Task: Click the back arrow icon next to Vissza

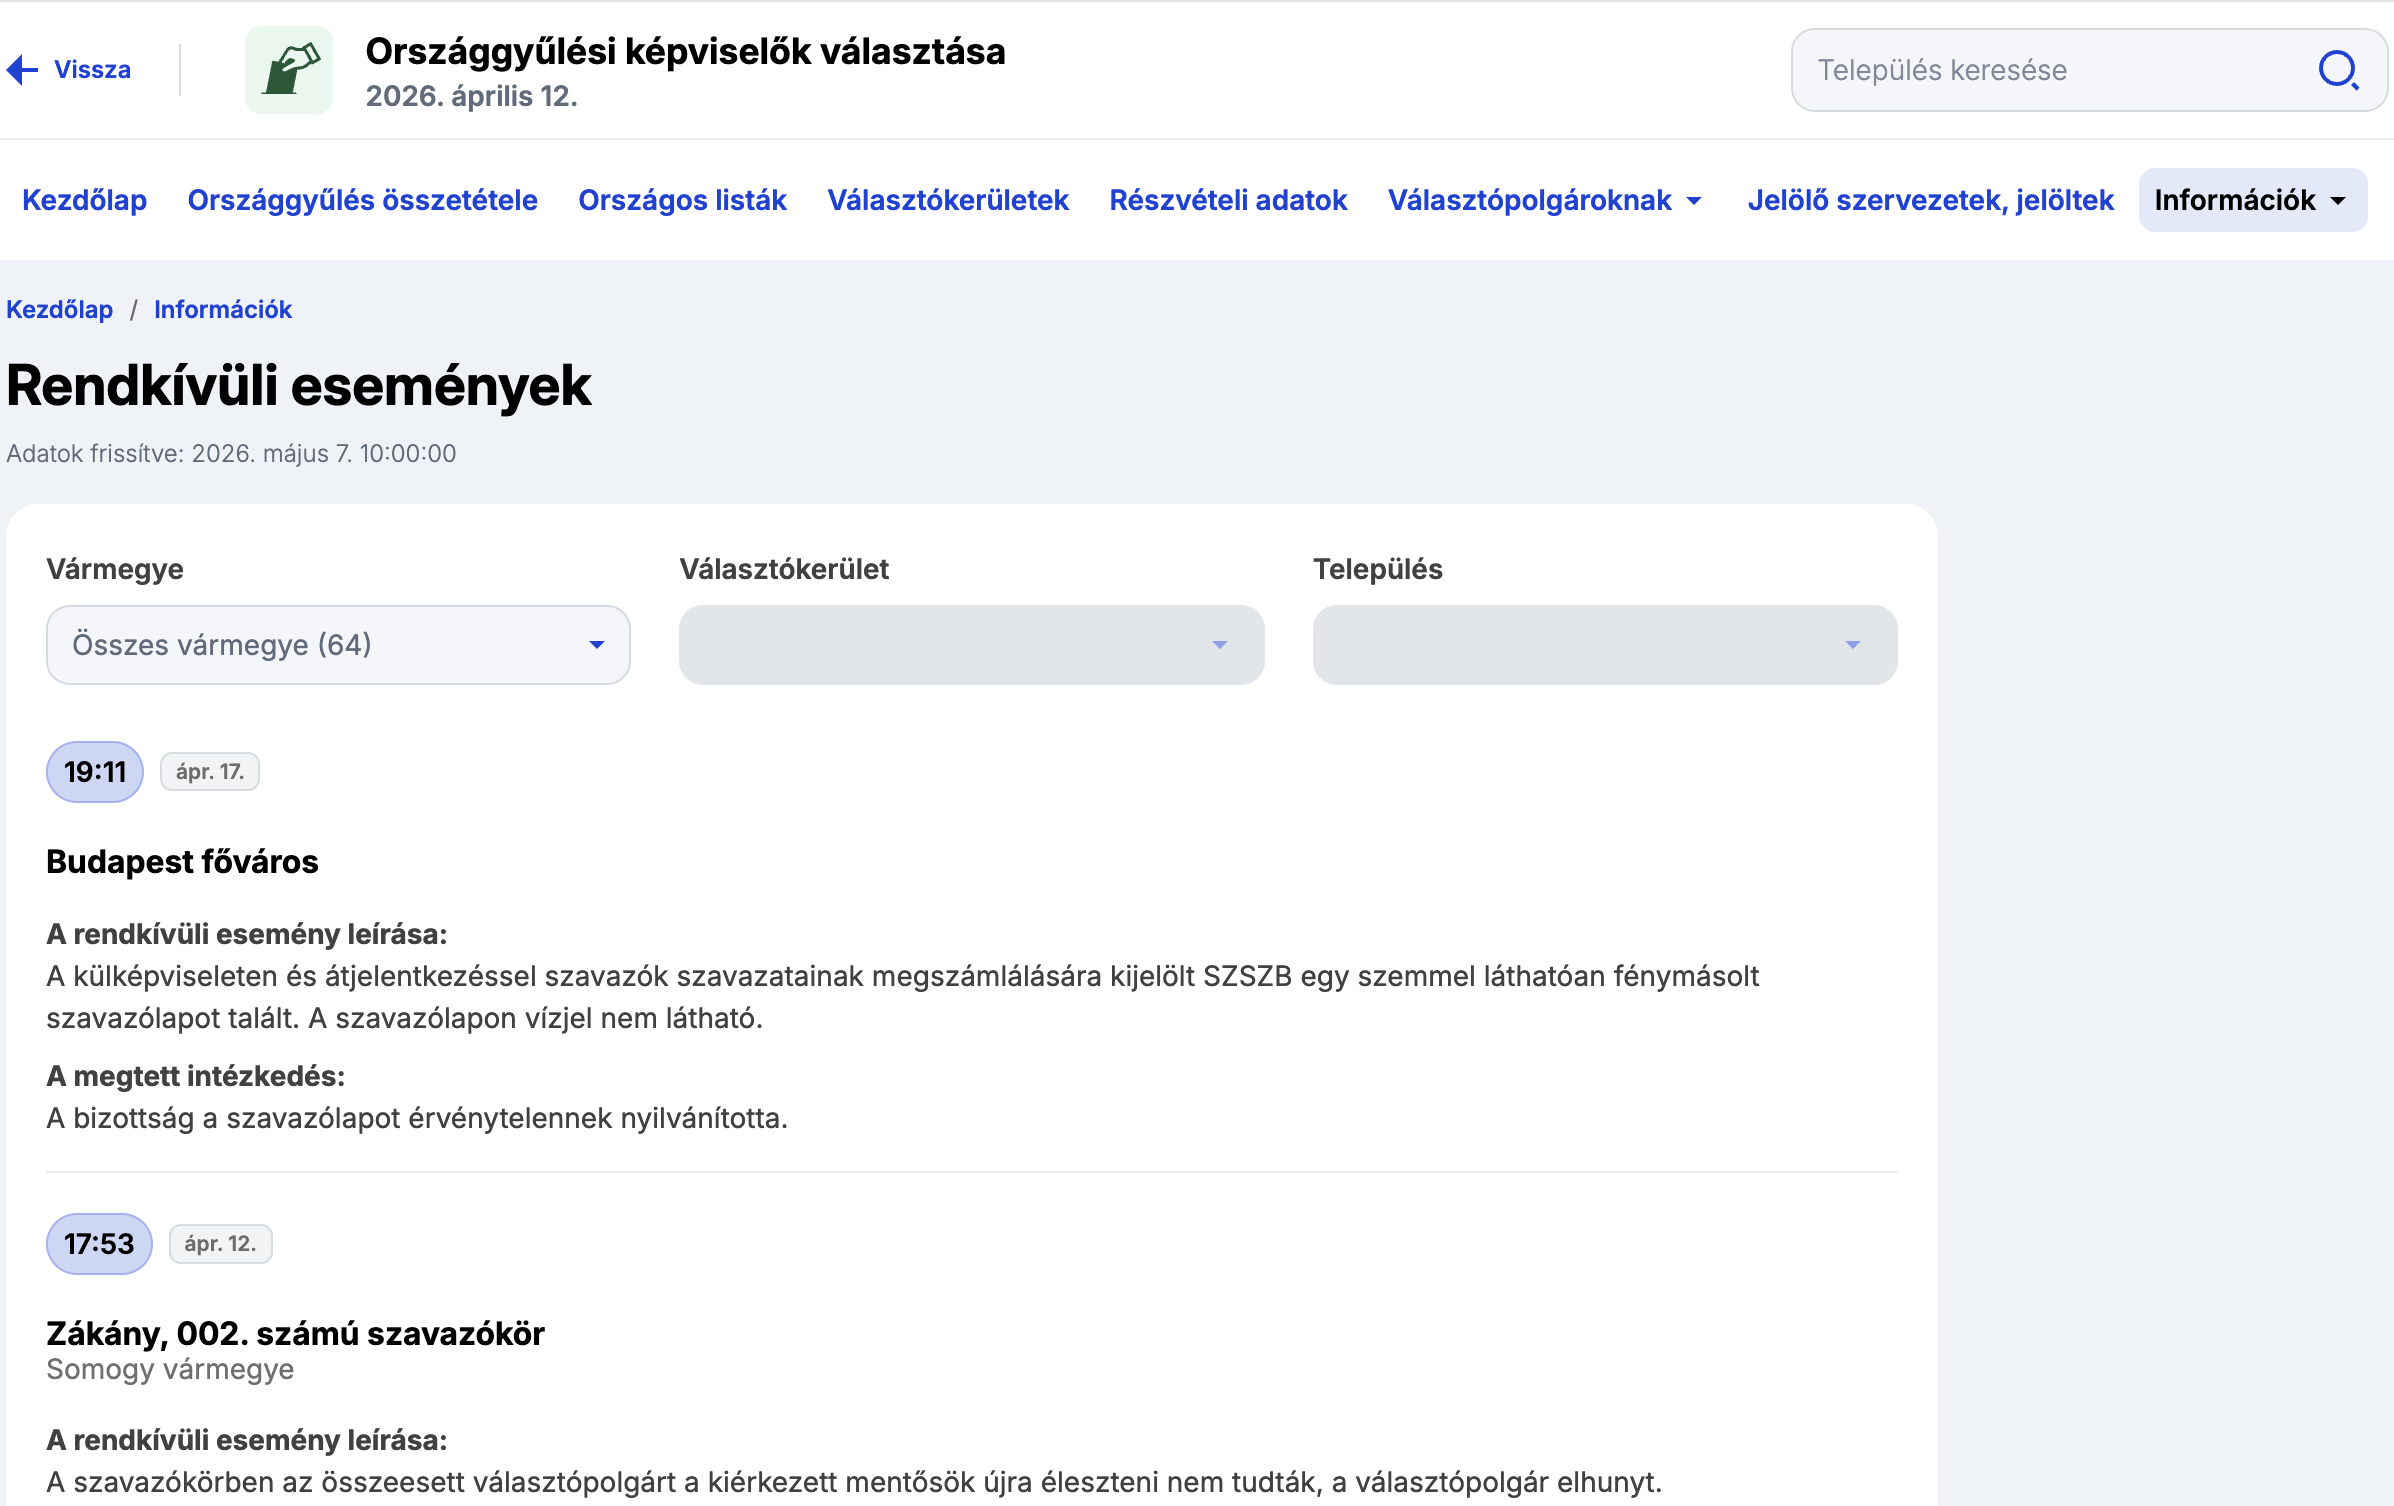Action: coord(22,70)
